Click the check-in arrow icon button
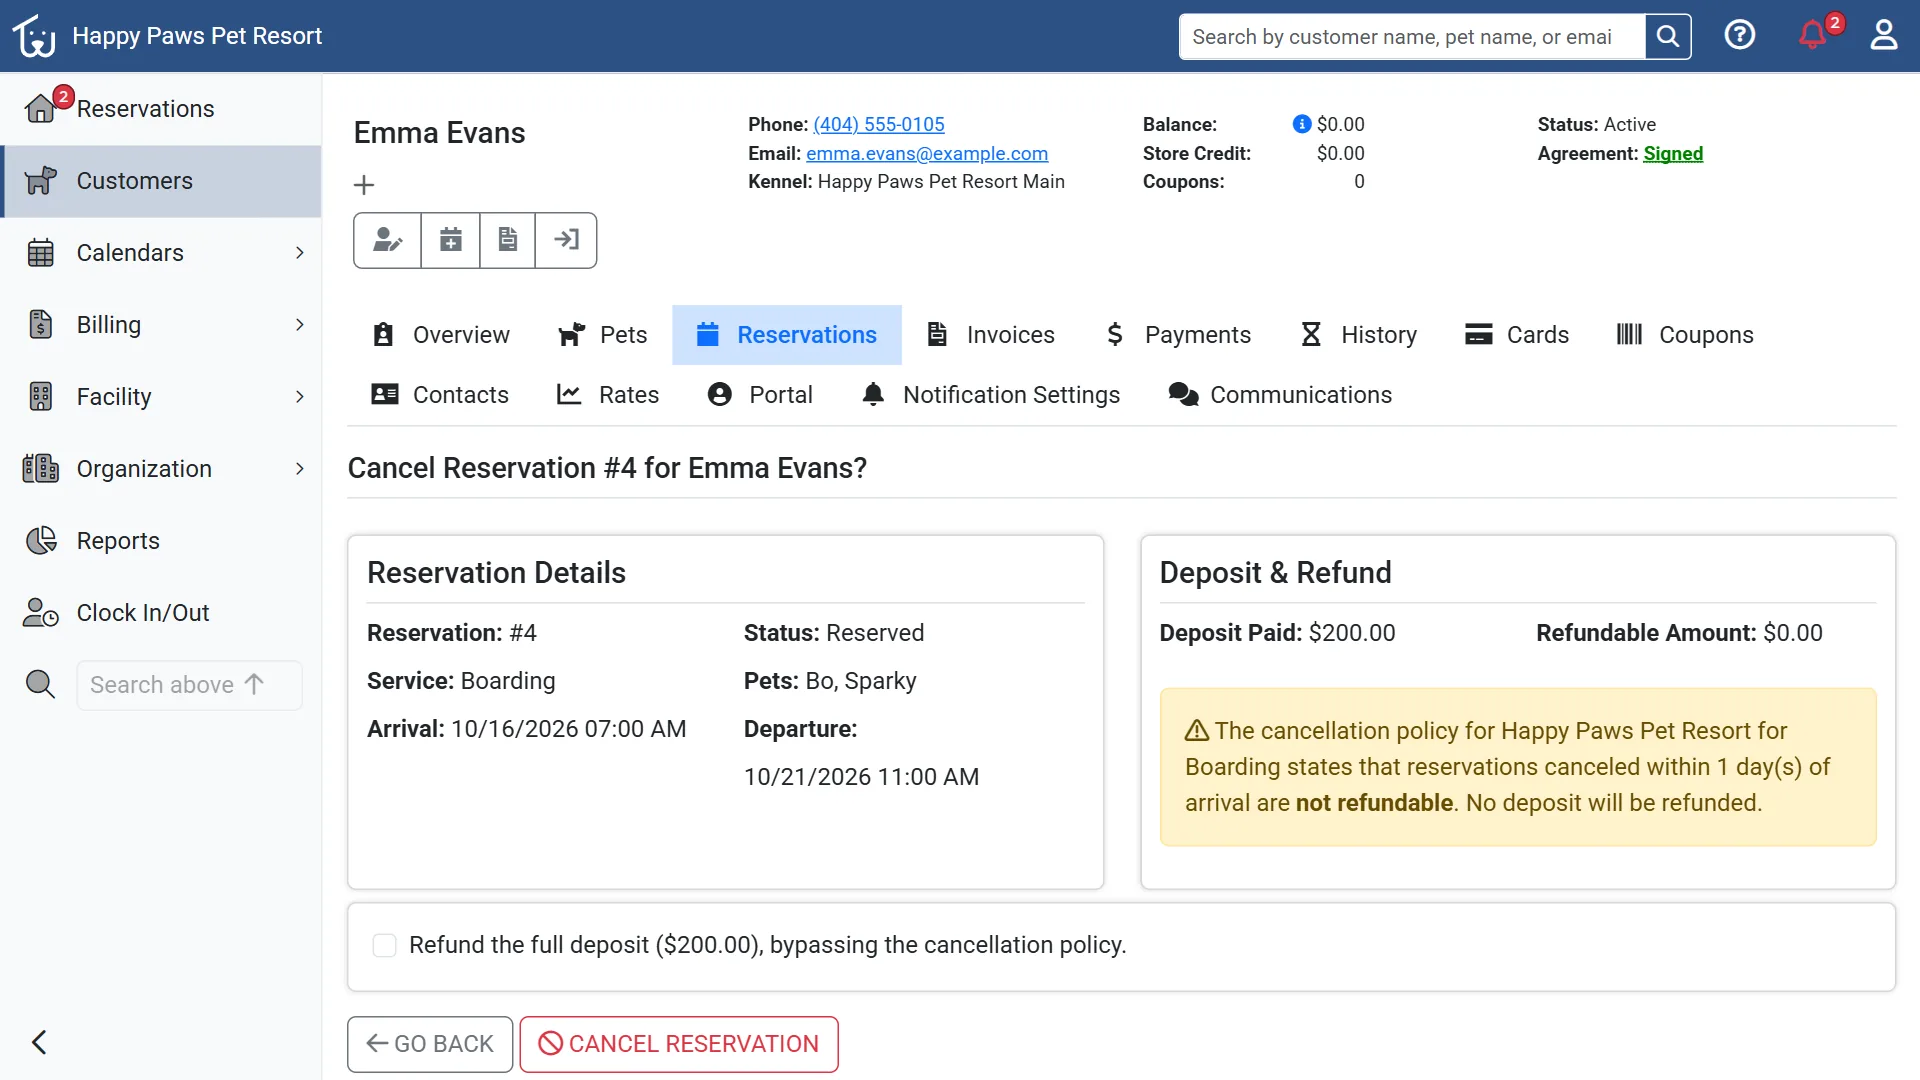The image size is (1920, 1080). tap(567, 240)
